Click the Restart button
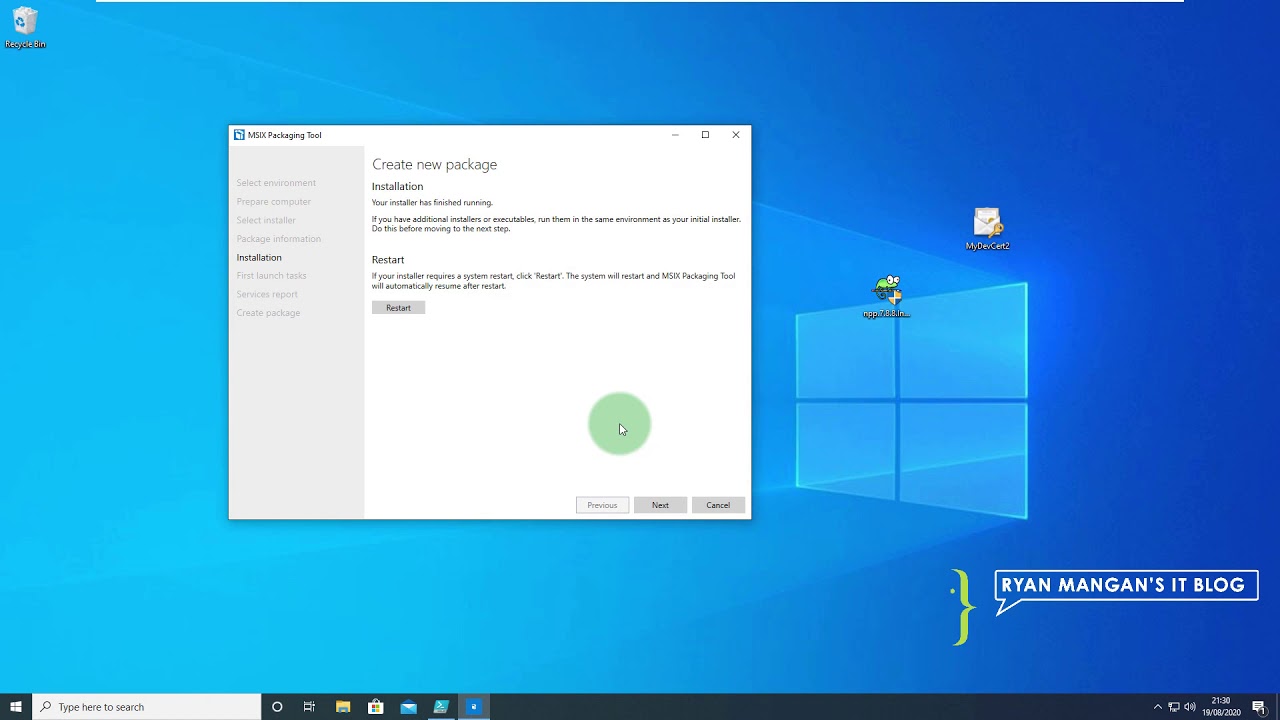1280x720 pixels. click(x=398, y=308)
